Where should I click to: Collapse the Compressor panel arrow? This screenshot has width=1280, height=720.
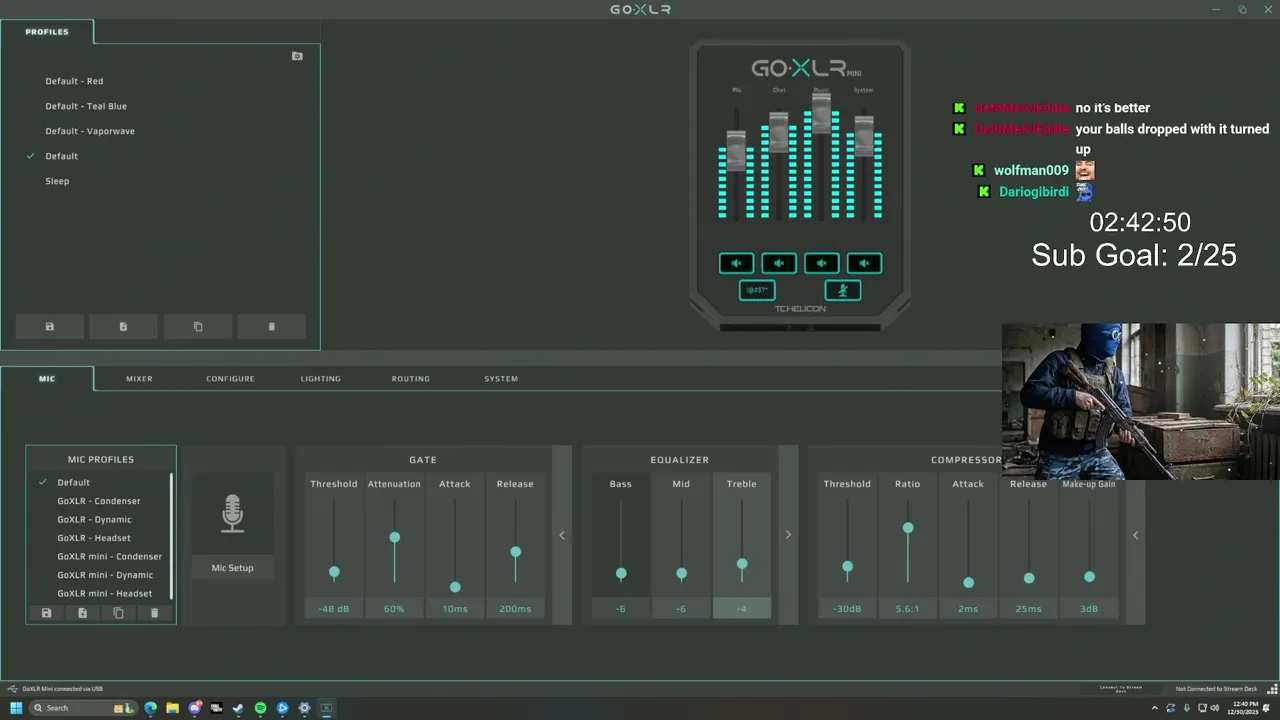pos(1135,535)
